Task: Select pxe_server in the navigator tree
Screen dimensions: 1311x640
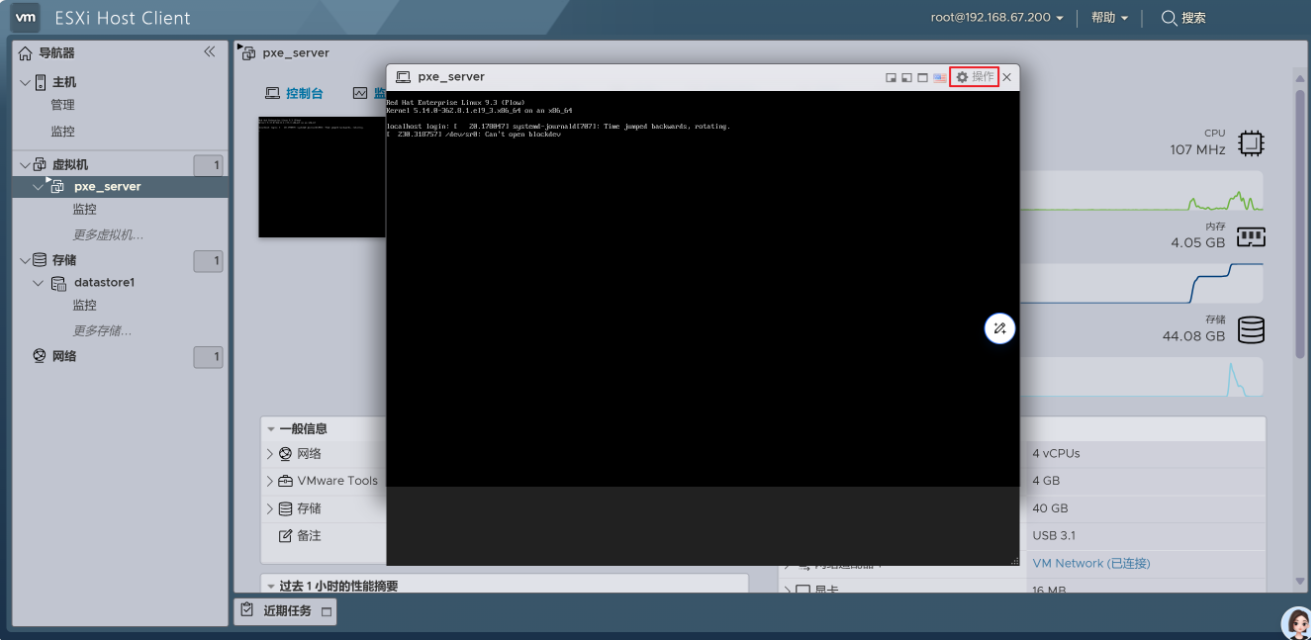Action: click(107, 187)
